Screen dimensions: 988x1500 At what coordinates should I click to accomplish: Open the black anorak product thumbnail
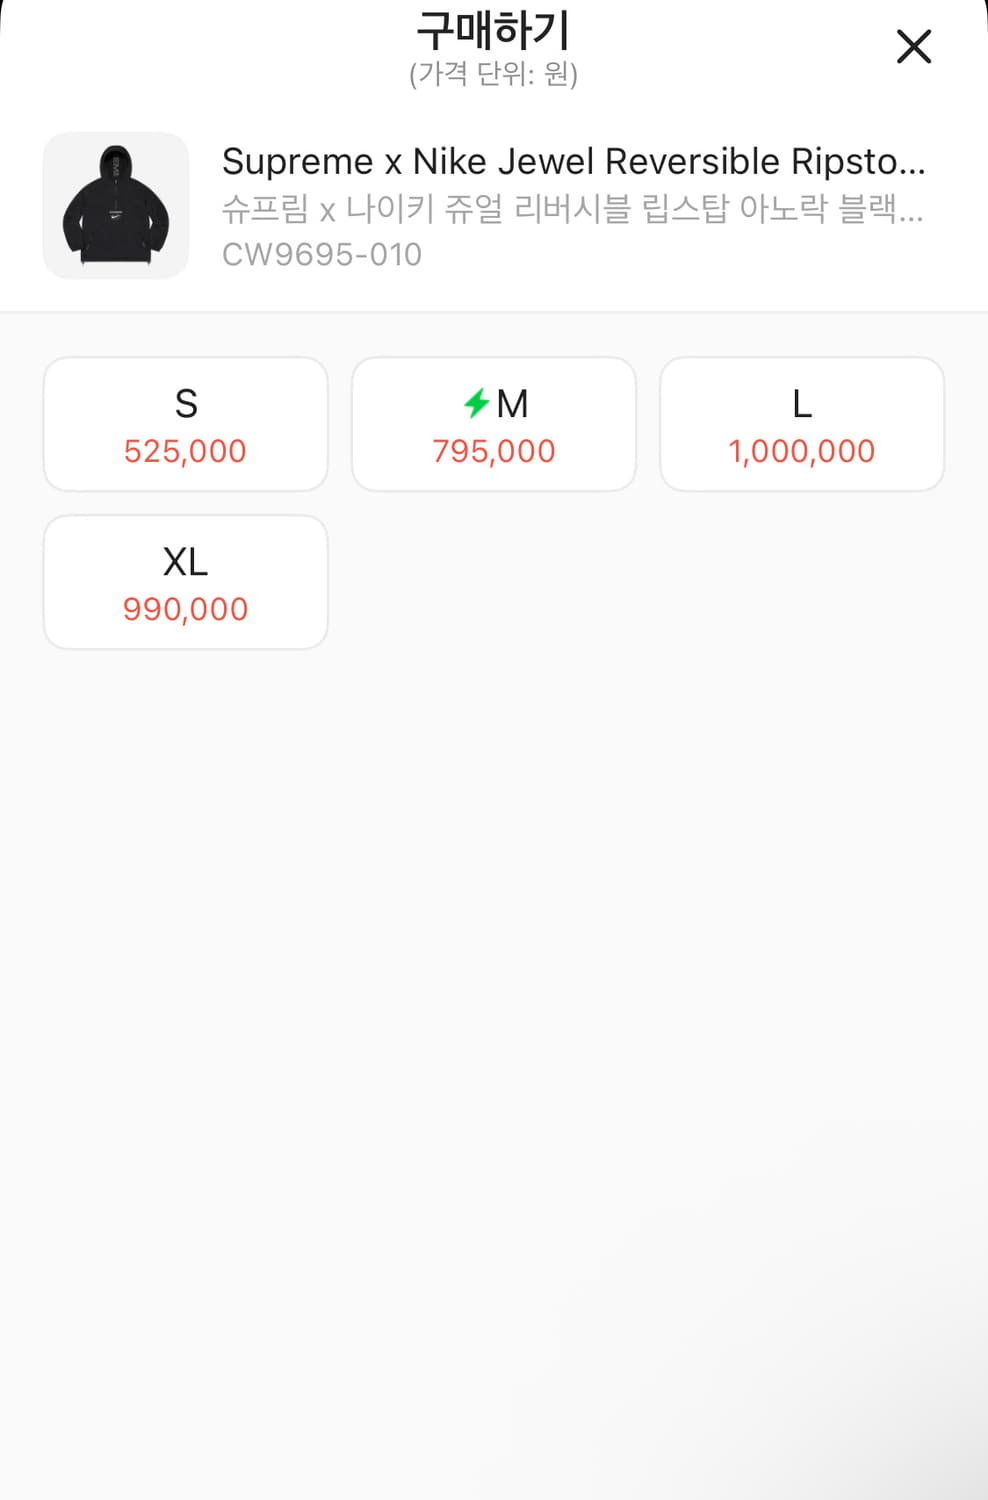[x=116, y=206]
